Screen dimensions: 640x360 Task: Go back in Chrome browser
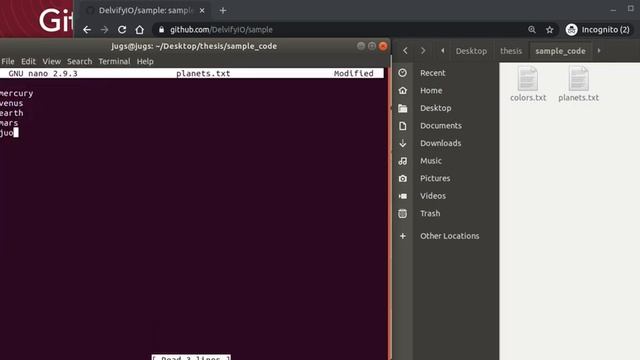pyautogui.click(x=87, y=30)
